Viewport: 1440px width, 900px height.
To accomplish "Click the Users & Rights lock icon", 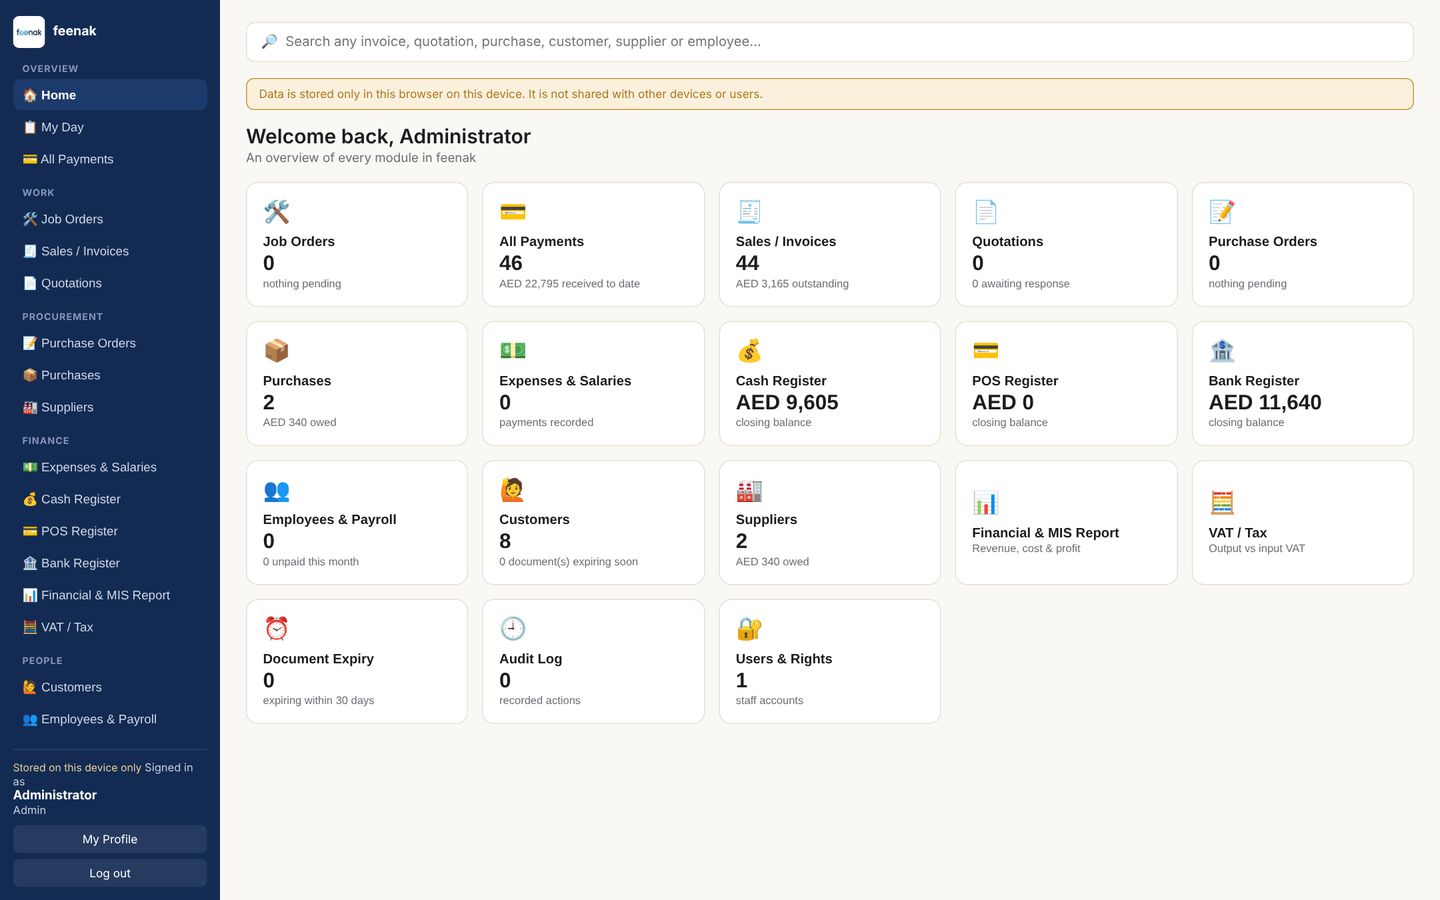I will pyautogui.click(x=749, y=629).
